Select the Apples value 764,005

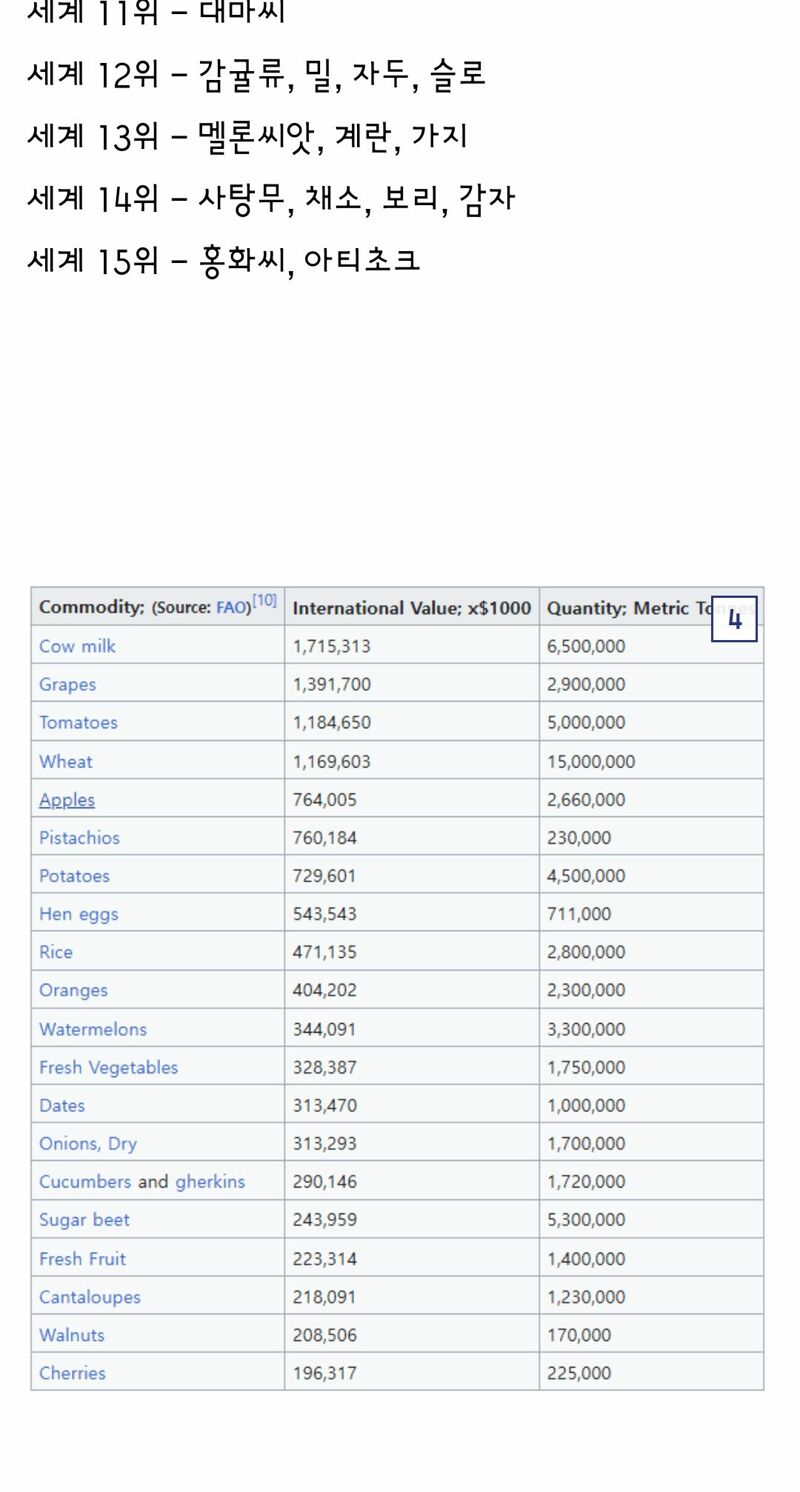tap(325, 799)
